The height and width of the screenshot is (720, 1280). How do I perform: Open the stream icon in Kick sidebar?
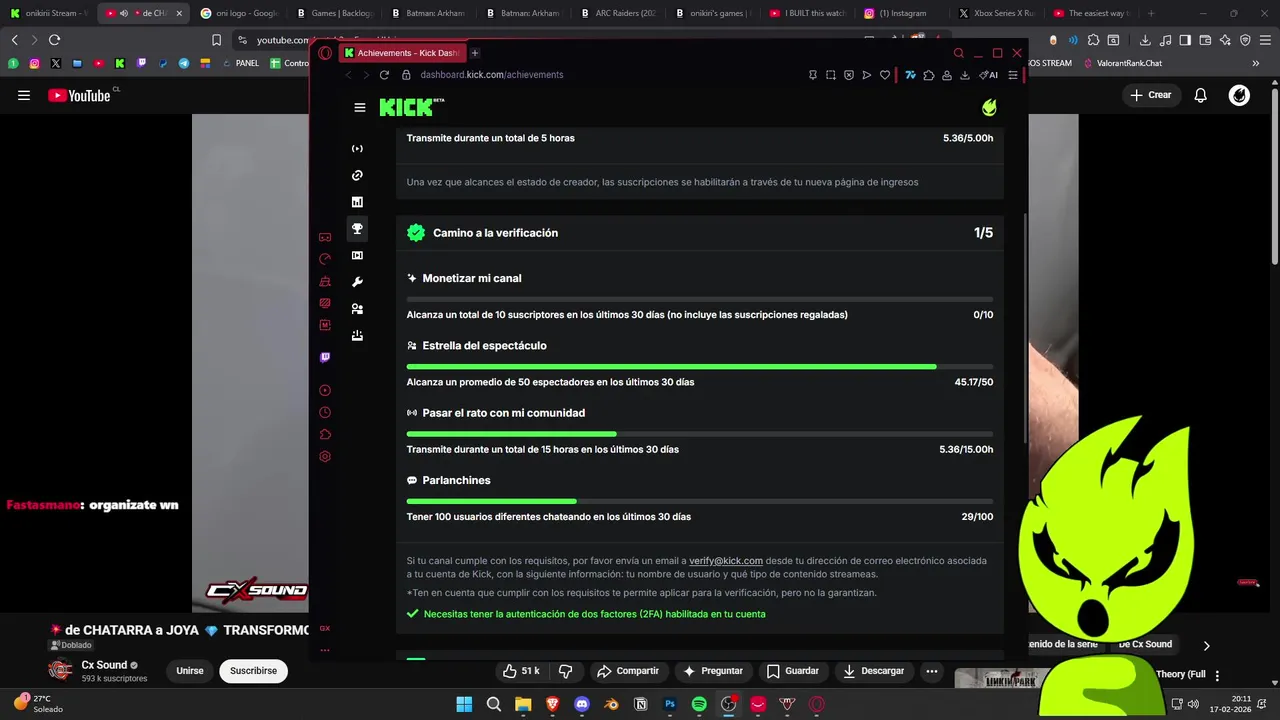(357, 149)
